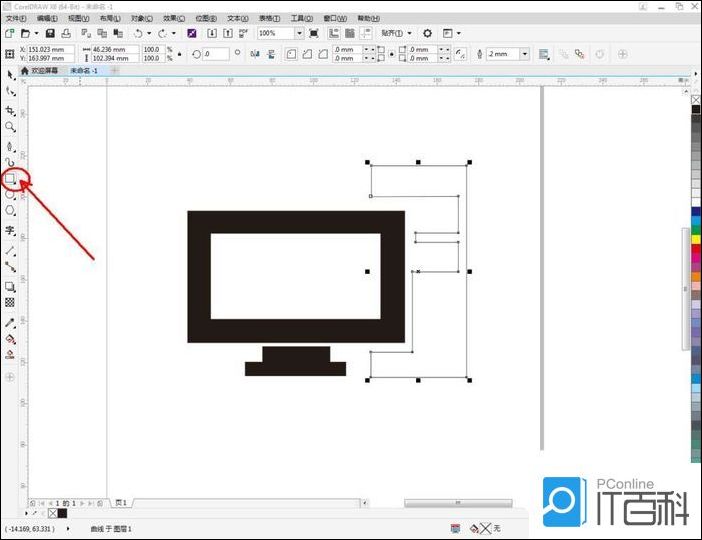Viewport: 702px width, 540px height.
Task: Select the Pick tool arrow
Action: [x=11, y=74]
